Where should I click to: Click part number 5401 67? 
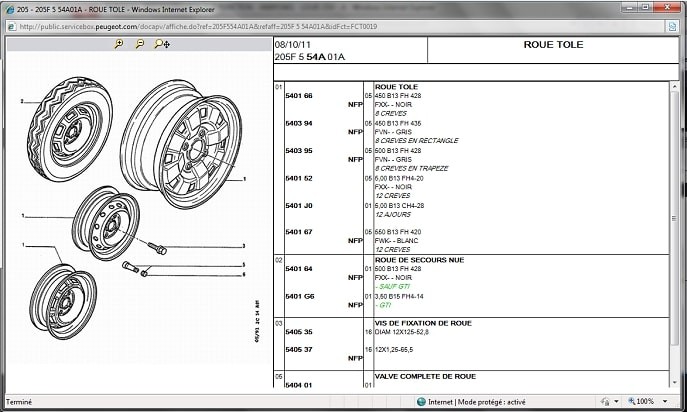coord(299,231)
